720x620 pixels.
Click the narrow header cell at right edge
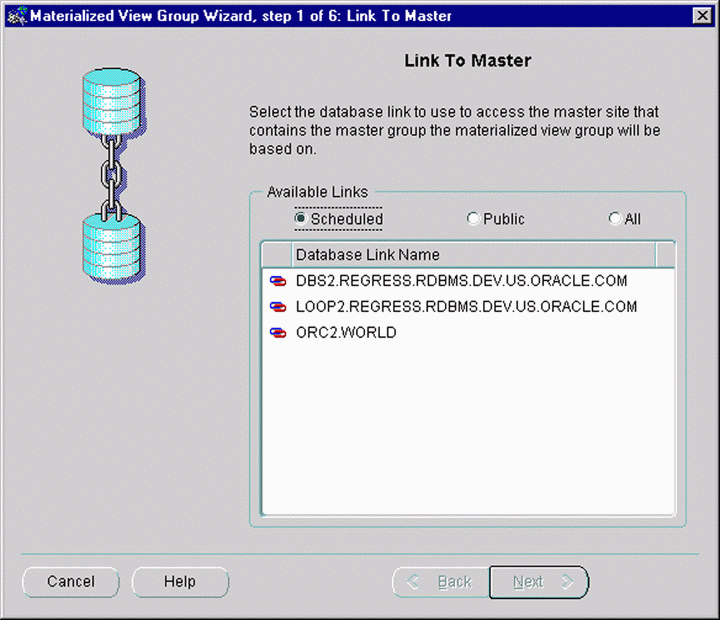[666, 255]
